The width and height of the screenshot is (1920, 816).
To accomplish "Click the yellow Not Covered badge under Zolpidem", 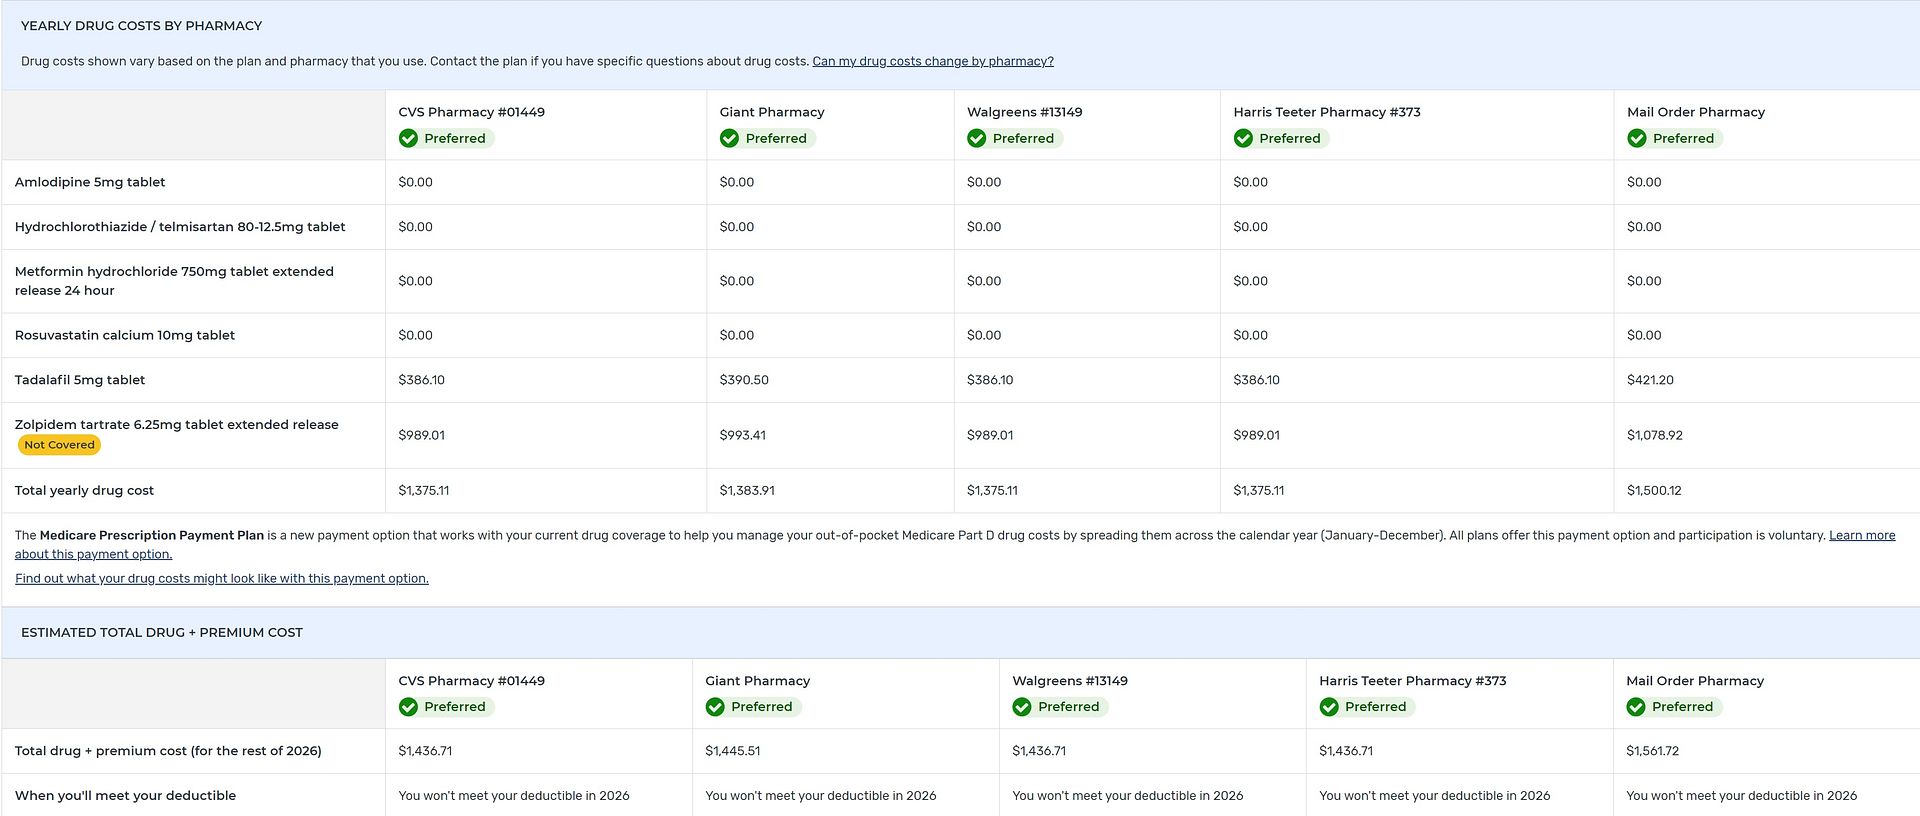I will click(59, 445).
